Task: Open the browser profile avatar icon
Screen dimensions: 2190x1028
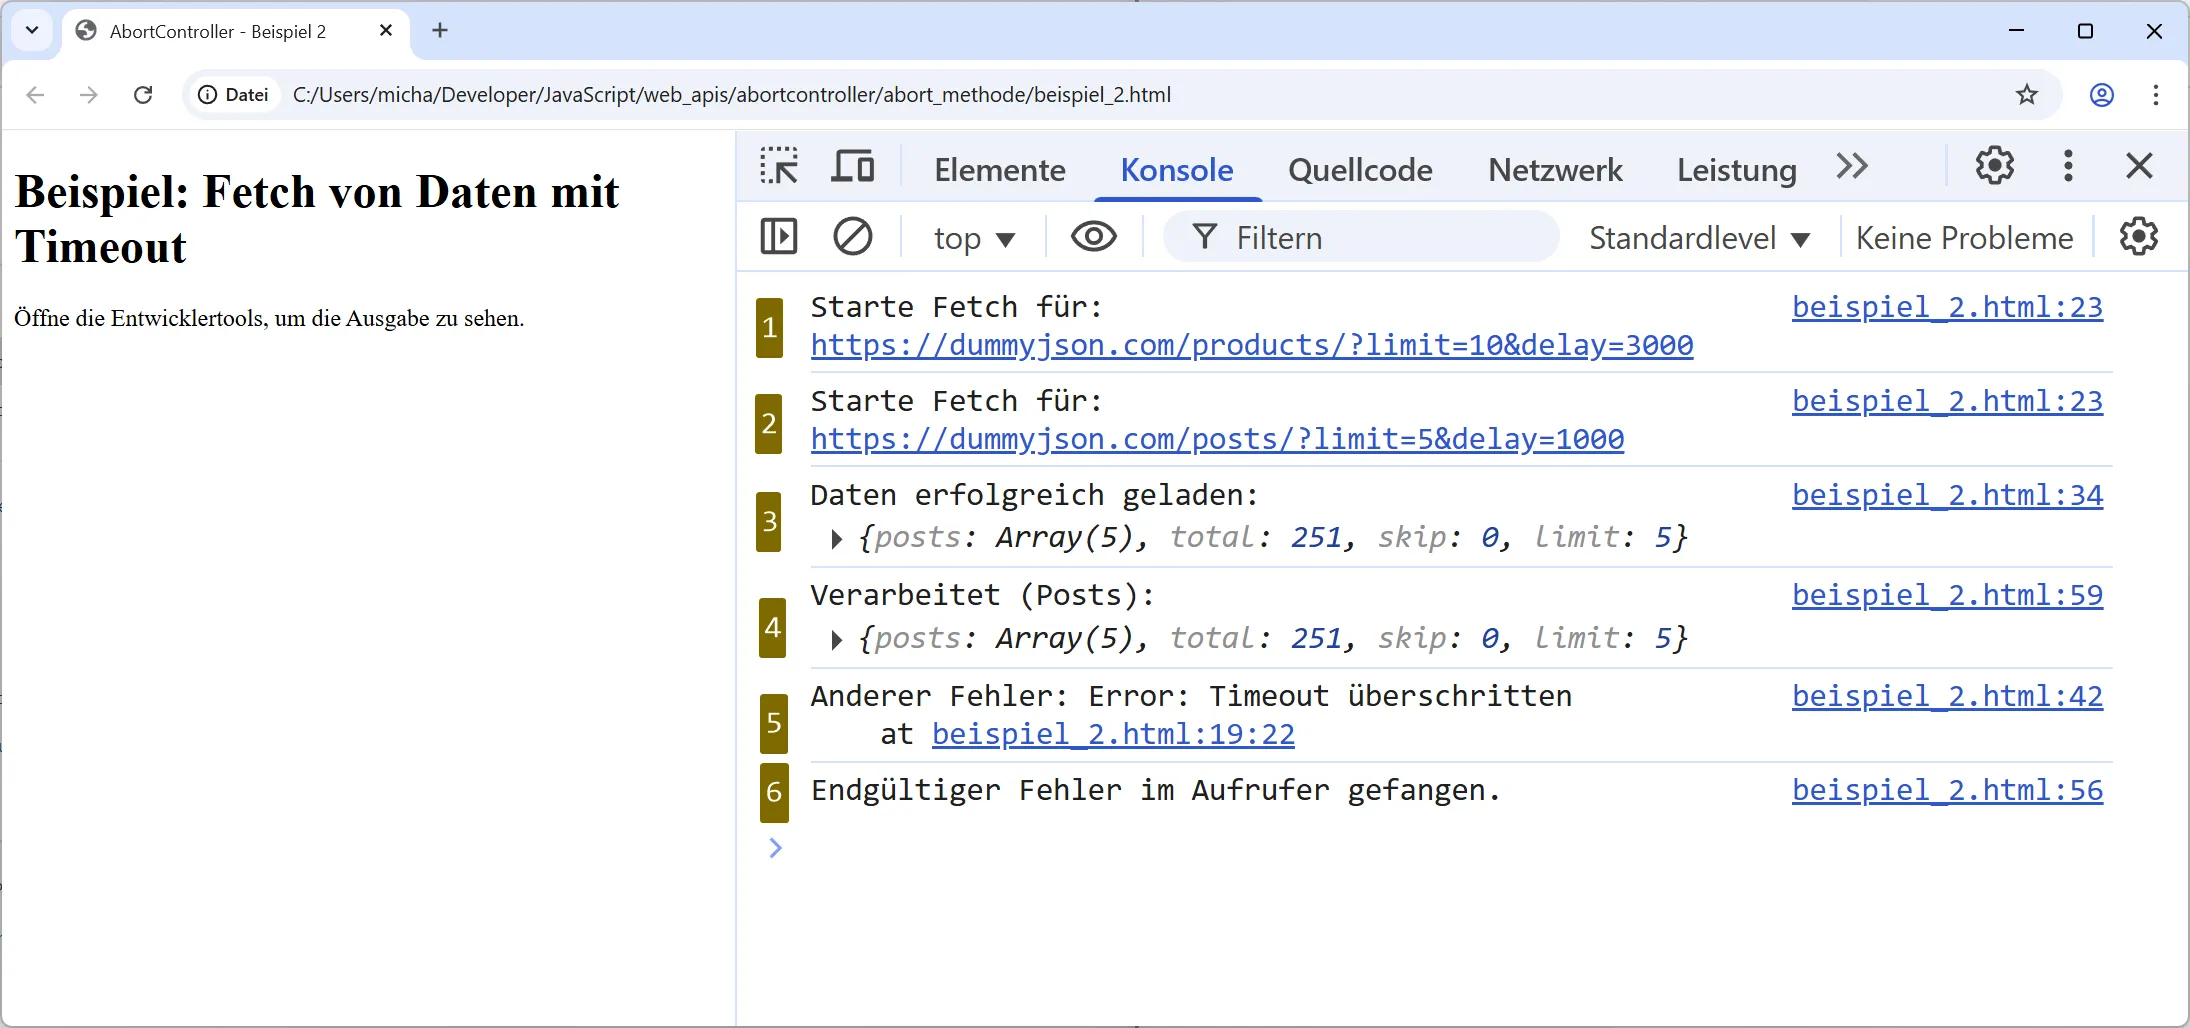Action: (x=2102, y=95)
